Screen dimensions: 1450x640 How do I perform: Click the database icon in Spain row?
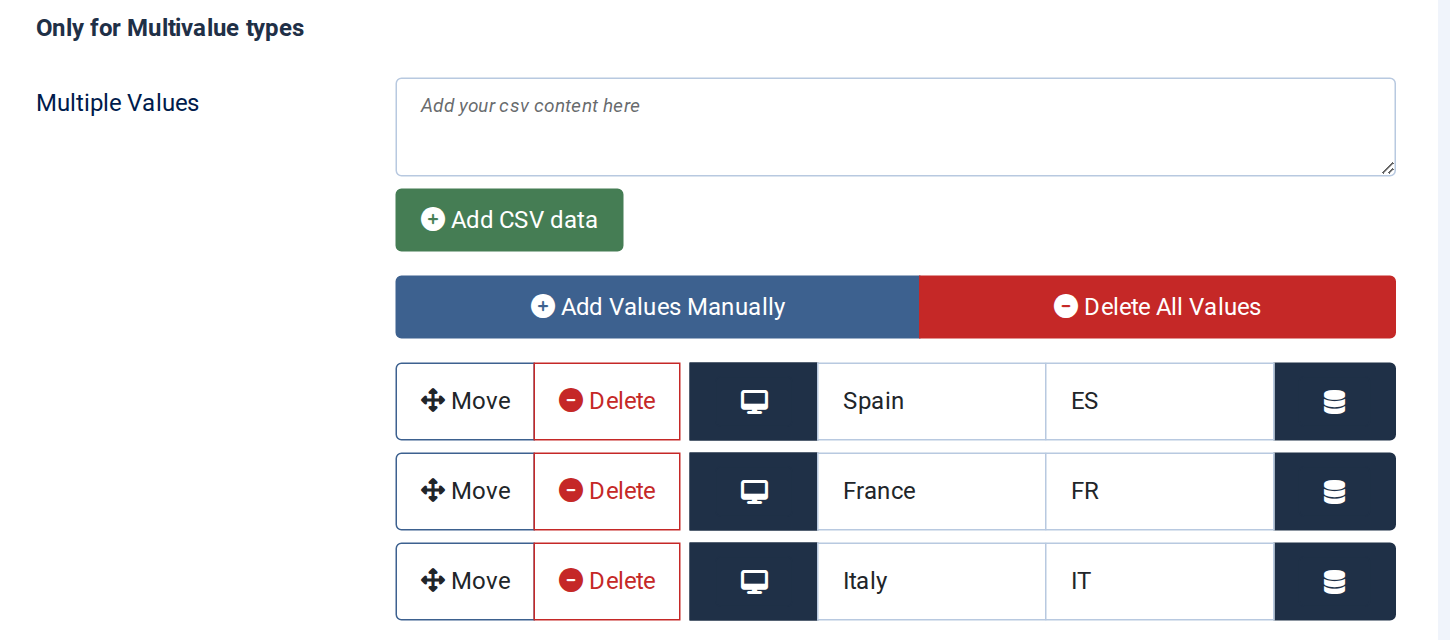(1334, 401)
